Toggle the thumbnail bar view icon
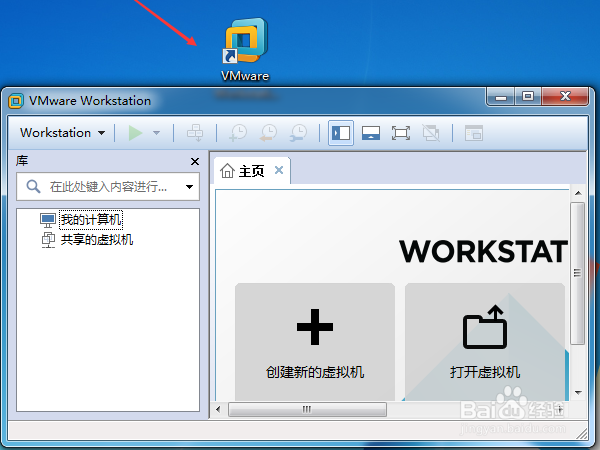The image size is (600, 450). pos(371,133)
